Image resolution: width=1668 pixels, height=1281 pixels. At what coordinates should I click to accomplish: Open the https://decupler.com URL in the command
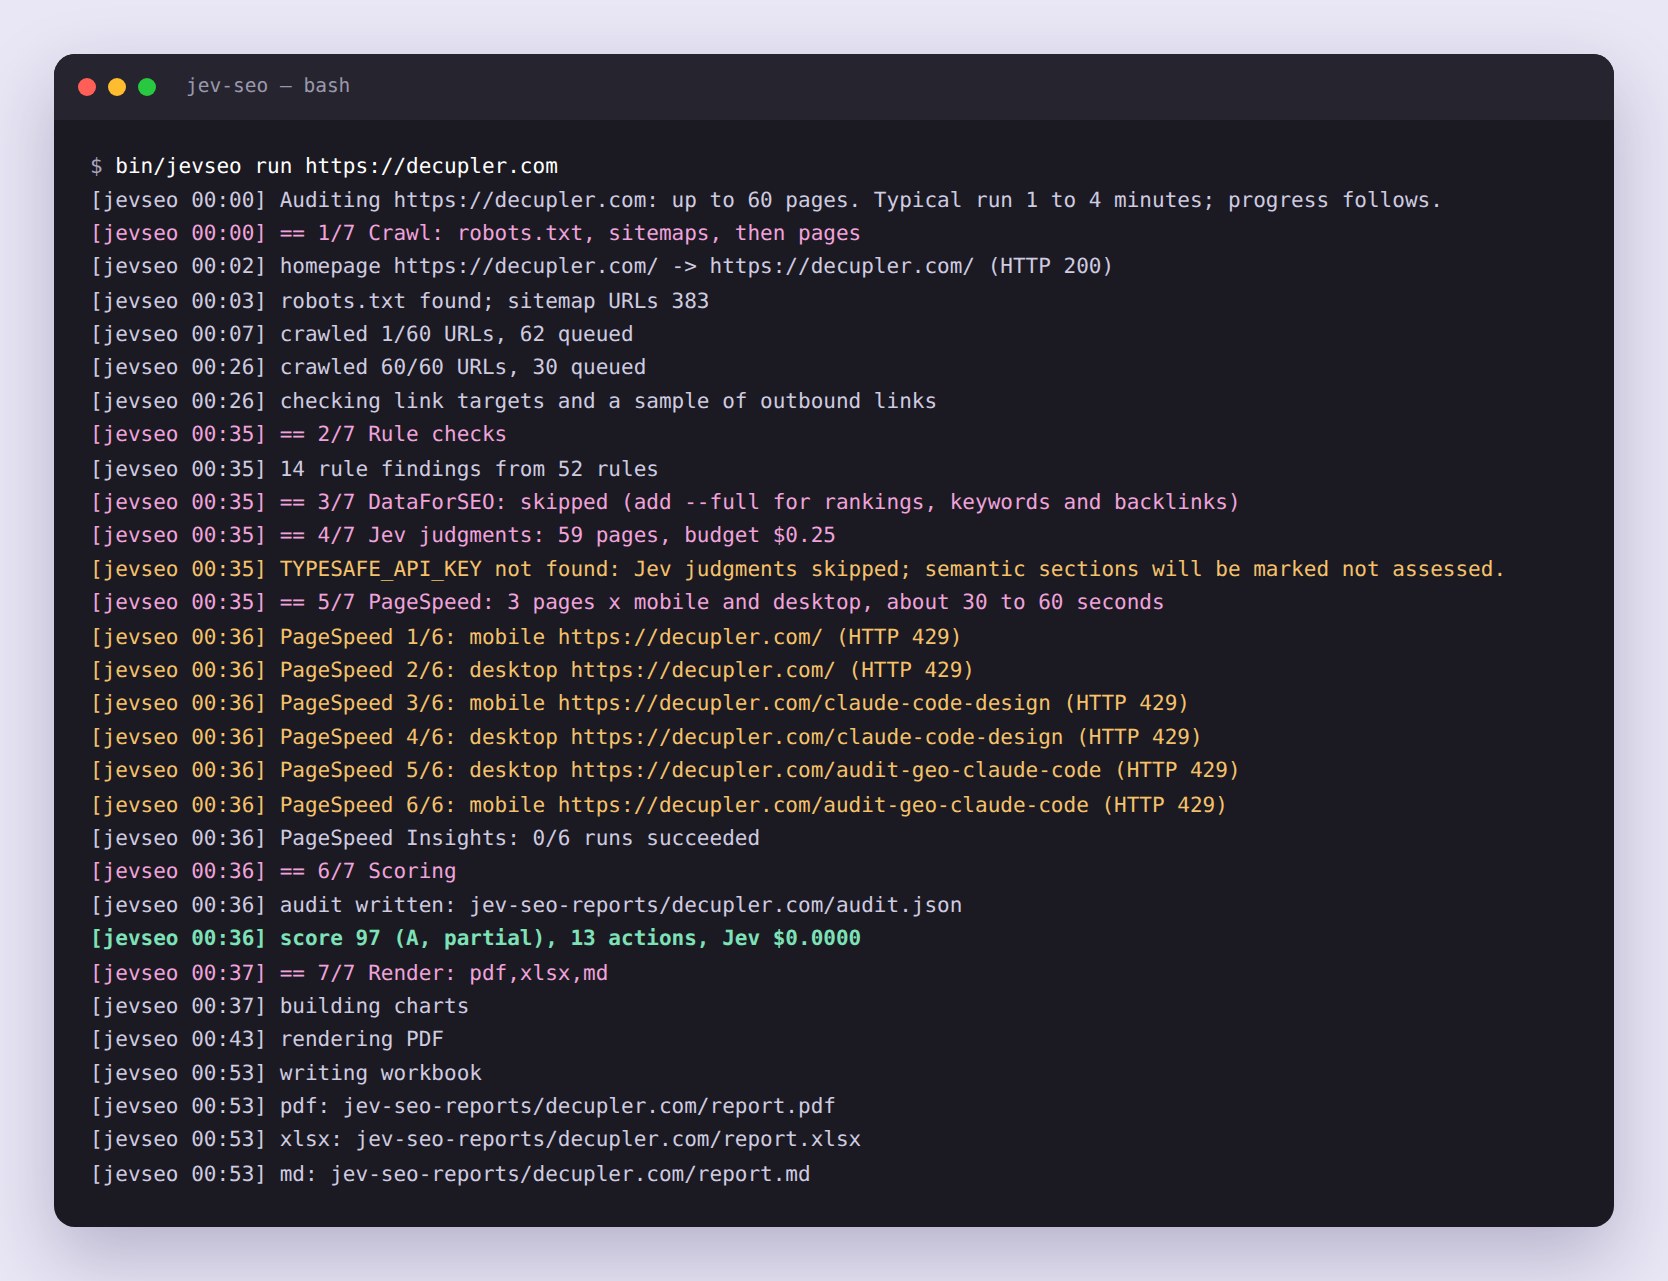click(x=432, y=166)
